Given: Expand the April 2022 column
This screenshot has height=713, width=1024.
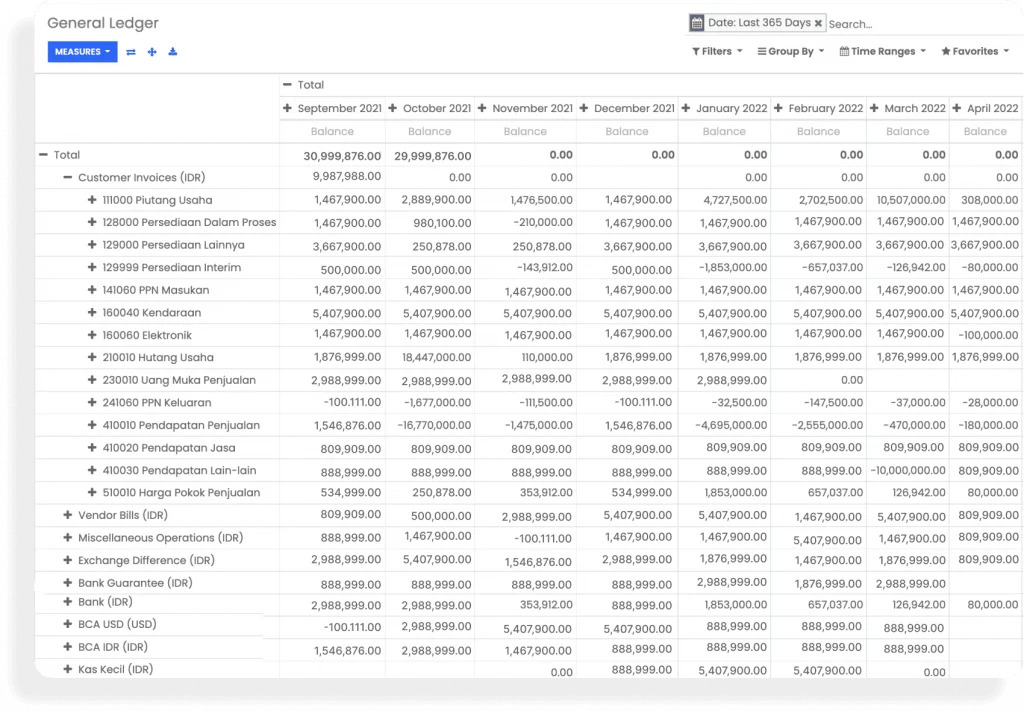Looking at the screenshot, I should 957,108.
